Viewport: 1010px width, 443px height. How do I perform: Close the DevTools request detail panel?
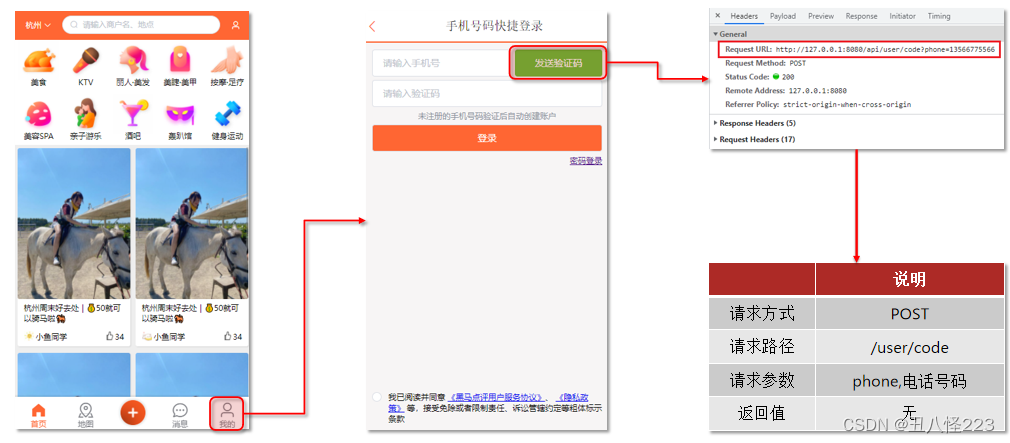tap(718, 16)
